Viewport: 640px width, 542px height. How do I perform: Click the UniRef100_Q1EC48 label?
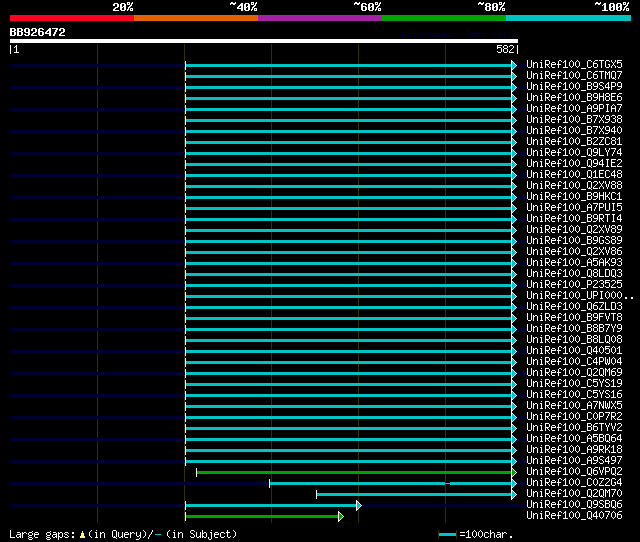click(574, 174)
